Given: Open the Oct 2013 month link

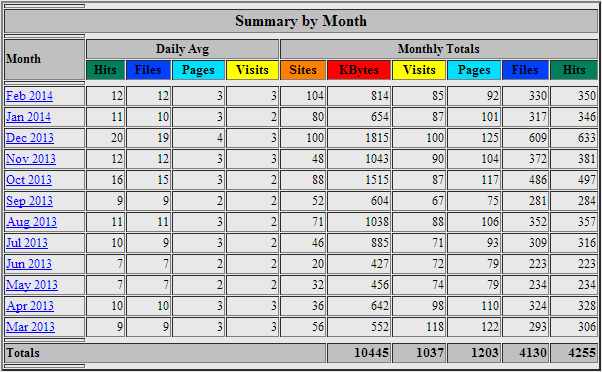Looking at the screenshot, I should 29,180.
